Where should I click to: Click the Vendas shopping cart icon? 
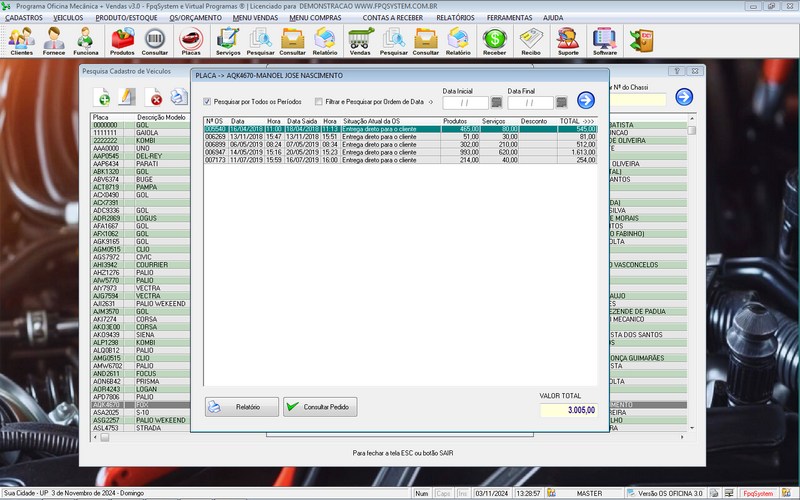360,40
